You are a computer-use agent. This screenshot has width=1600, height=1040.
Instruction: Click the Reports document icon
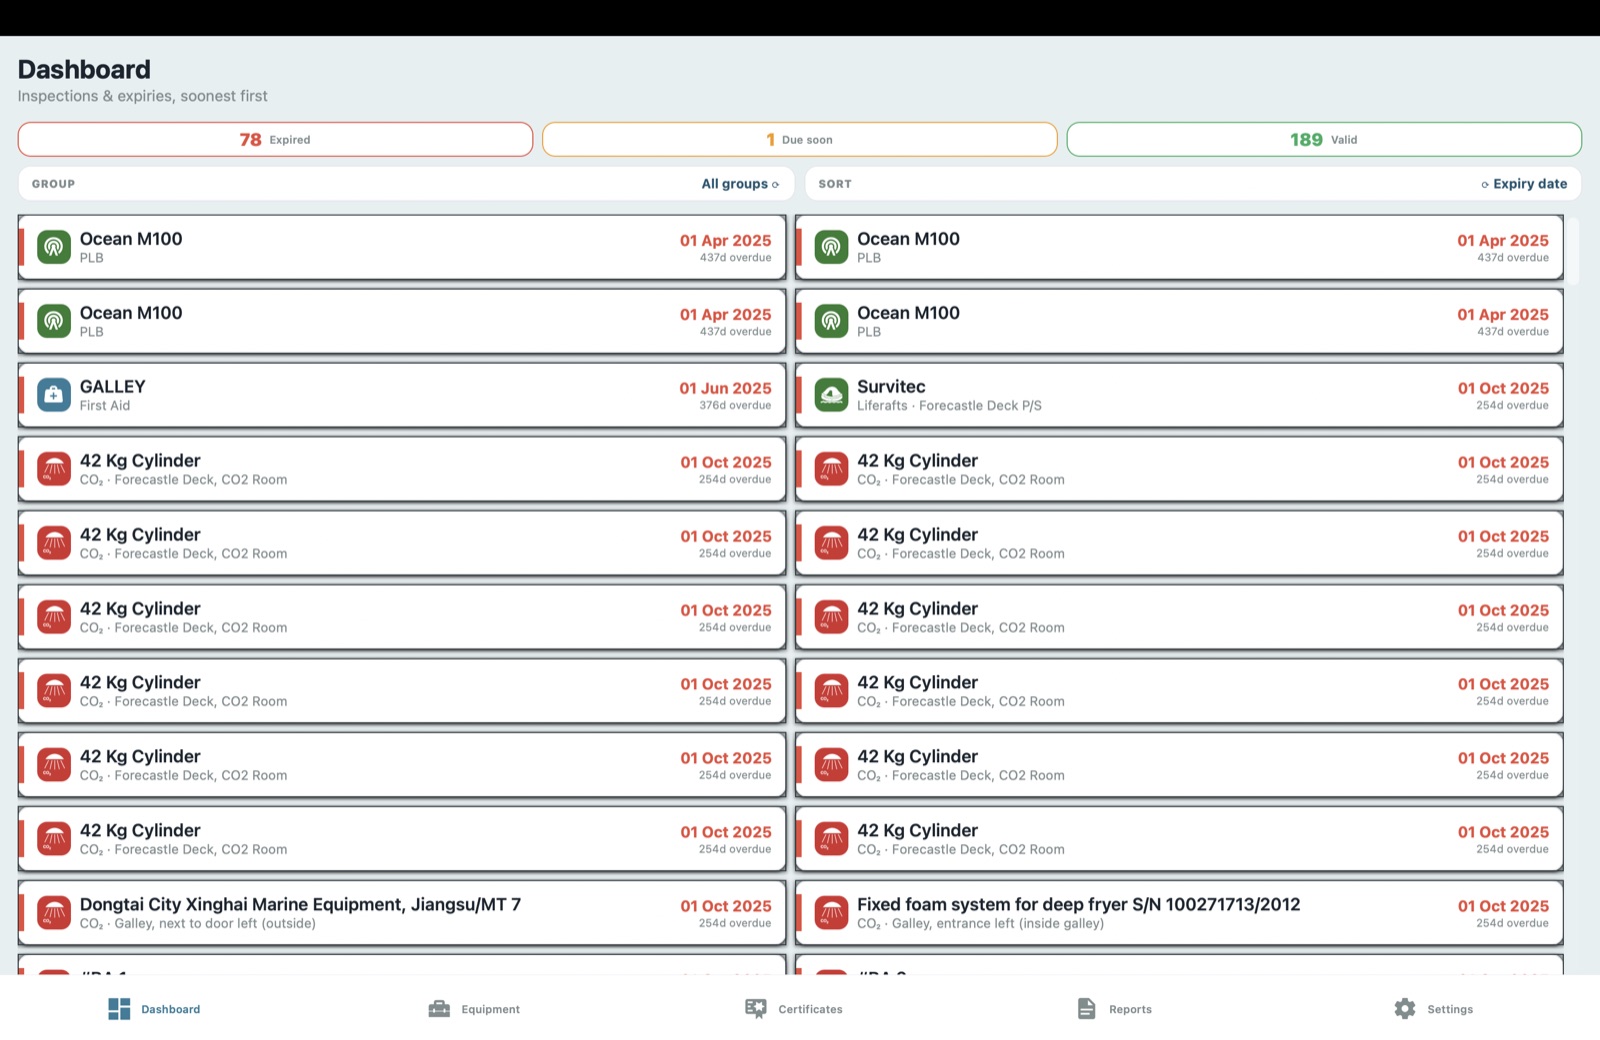pyautogui.click(x=1087, y=1009)
